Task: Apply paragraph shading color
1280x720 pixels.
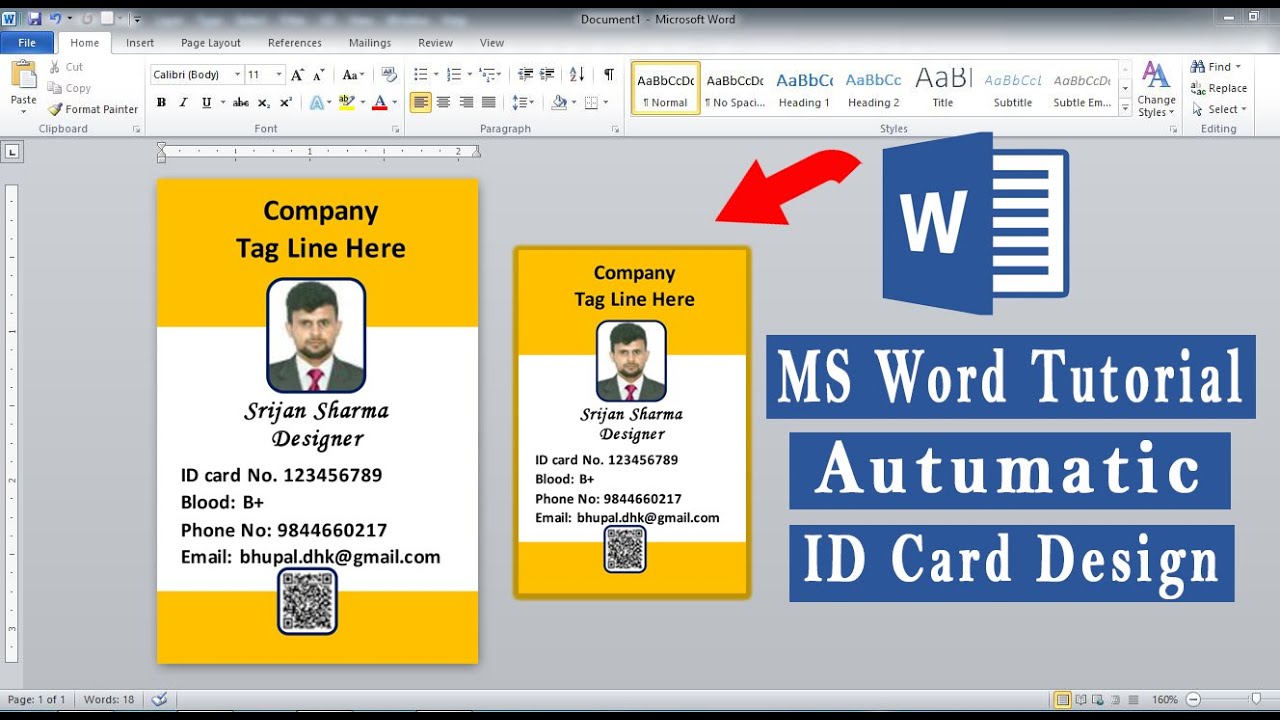Action: (559, 102)
